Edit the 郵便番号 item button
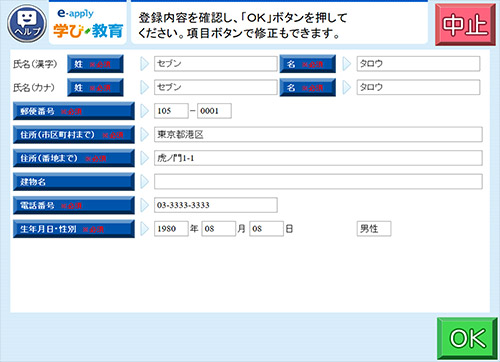500x362 pixels. (x=74, y=111)
